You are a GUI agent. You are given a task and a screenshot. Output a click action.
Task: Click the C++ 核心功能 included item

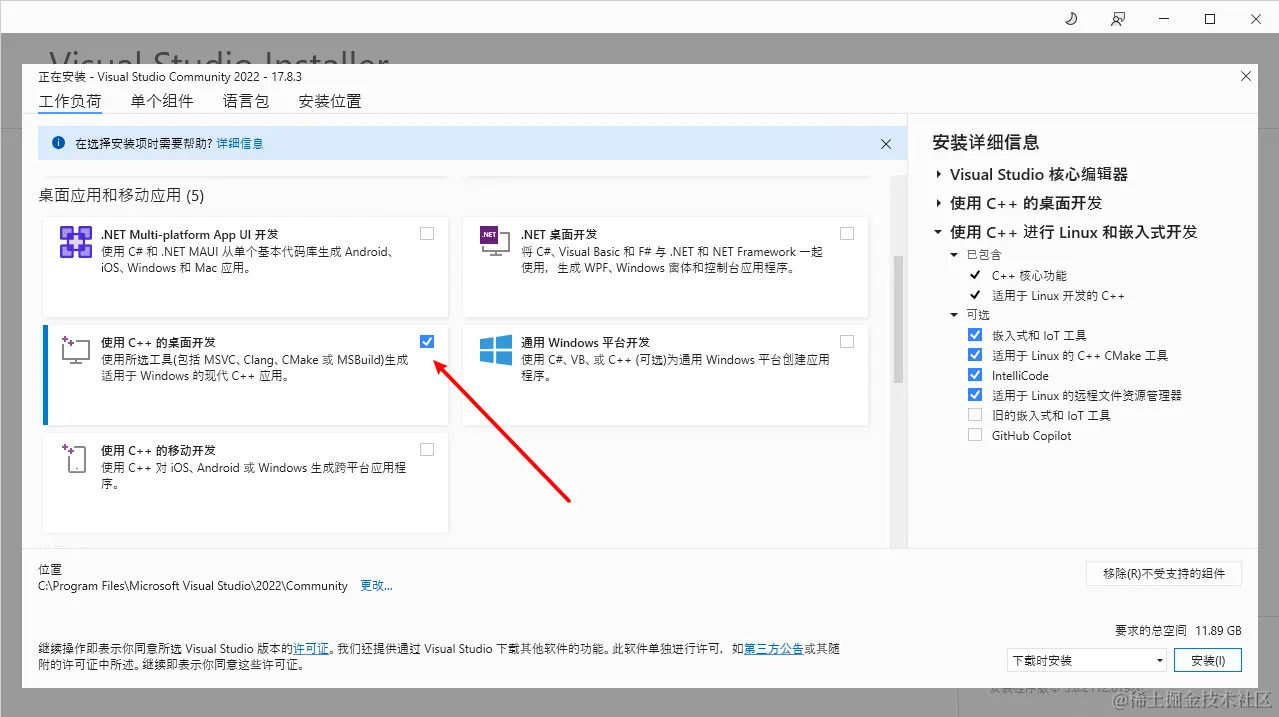tap(1029, 275)
